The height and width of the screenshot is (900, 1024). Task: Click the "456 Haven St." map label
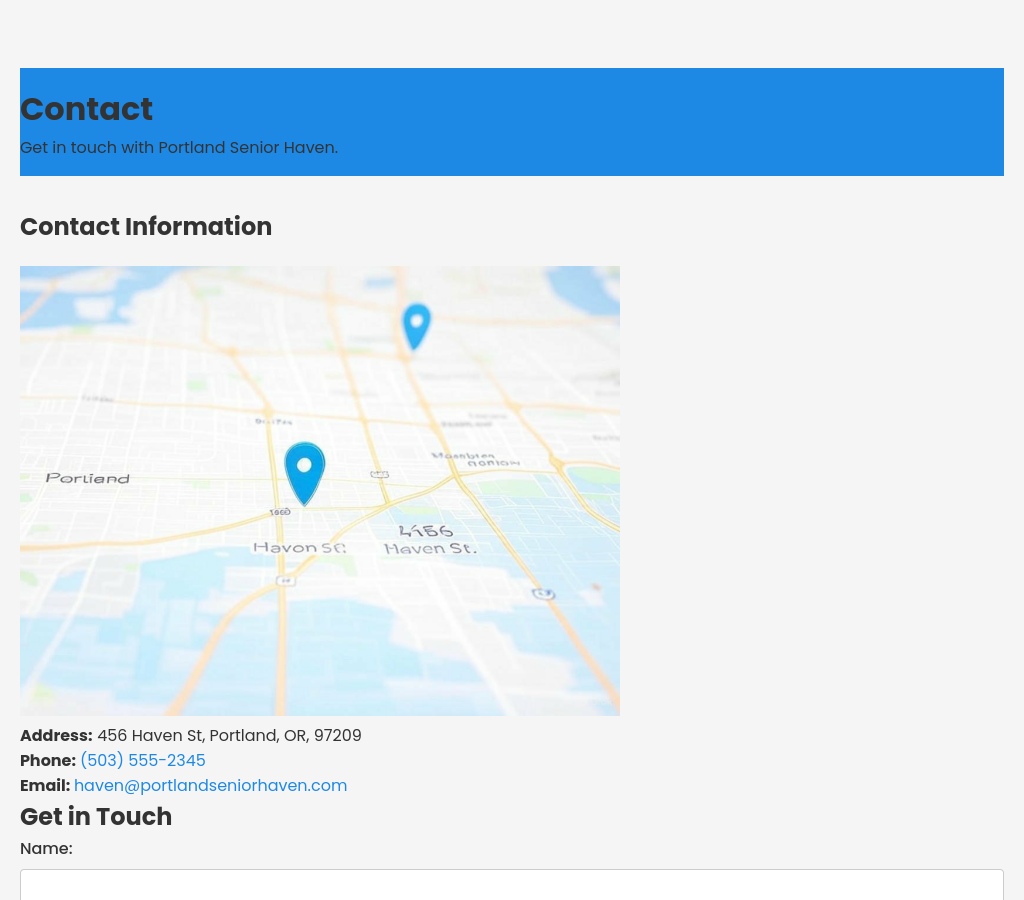click(430, 540)
